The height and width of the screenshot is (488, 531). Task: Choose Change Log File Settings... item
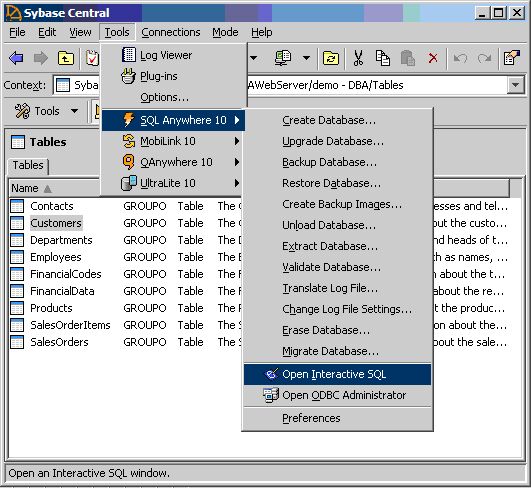tap(337, 309)
